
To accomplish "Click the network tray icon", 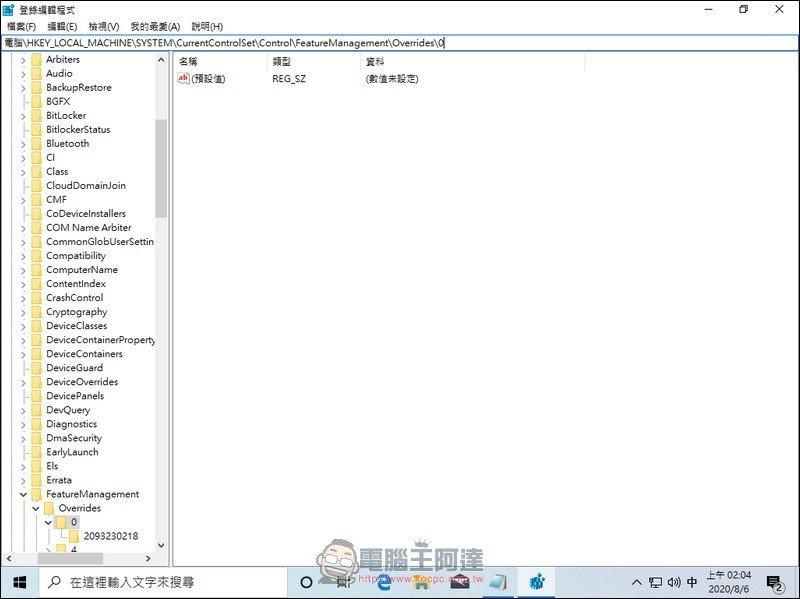I will 655,582.
